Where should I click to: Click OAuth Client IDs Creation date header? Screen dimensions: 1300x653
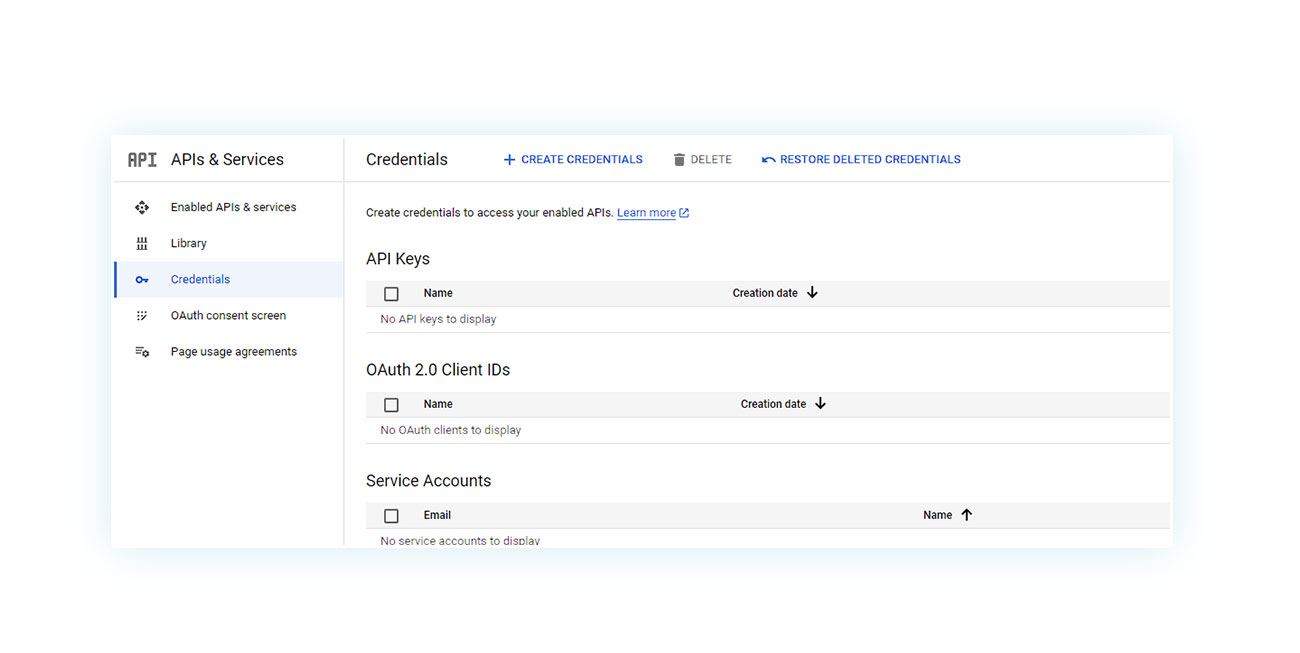(773, 404)
